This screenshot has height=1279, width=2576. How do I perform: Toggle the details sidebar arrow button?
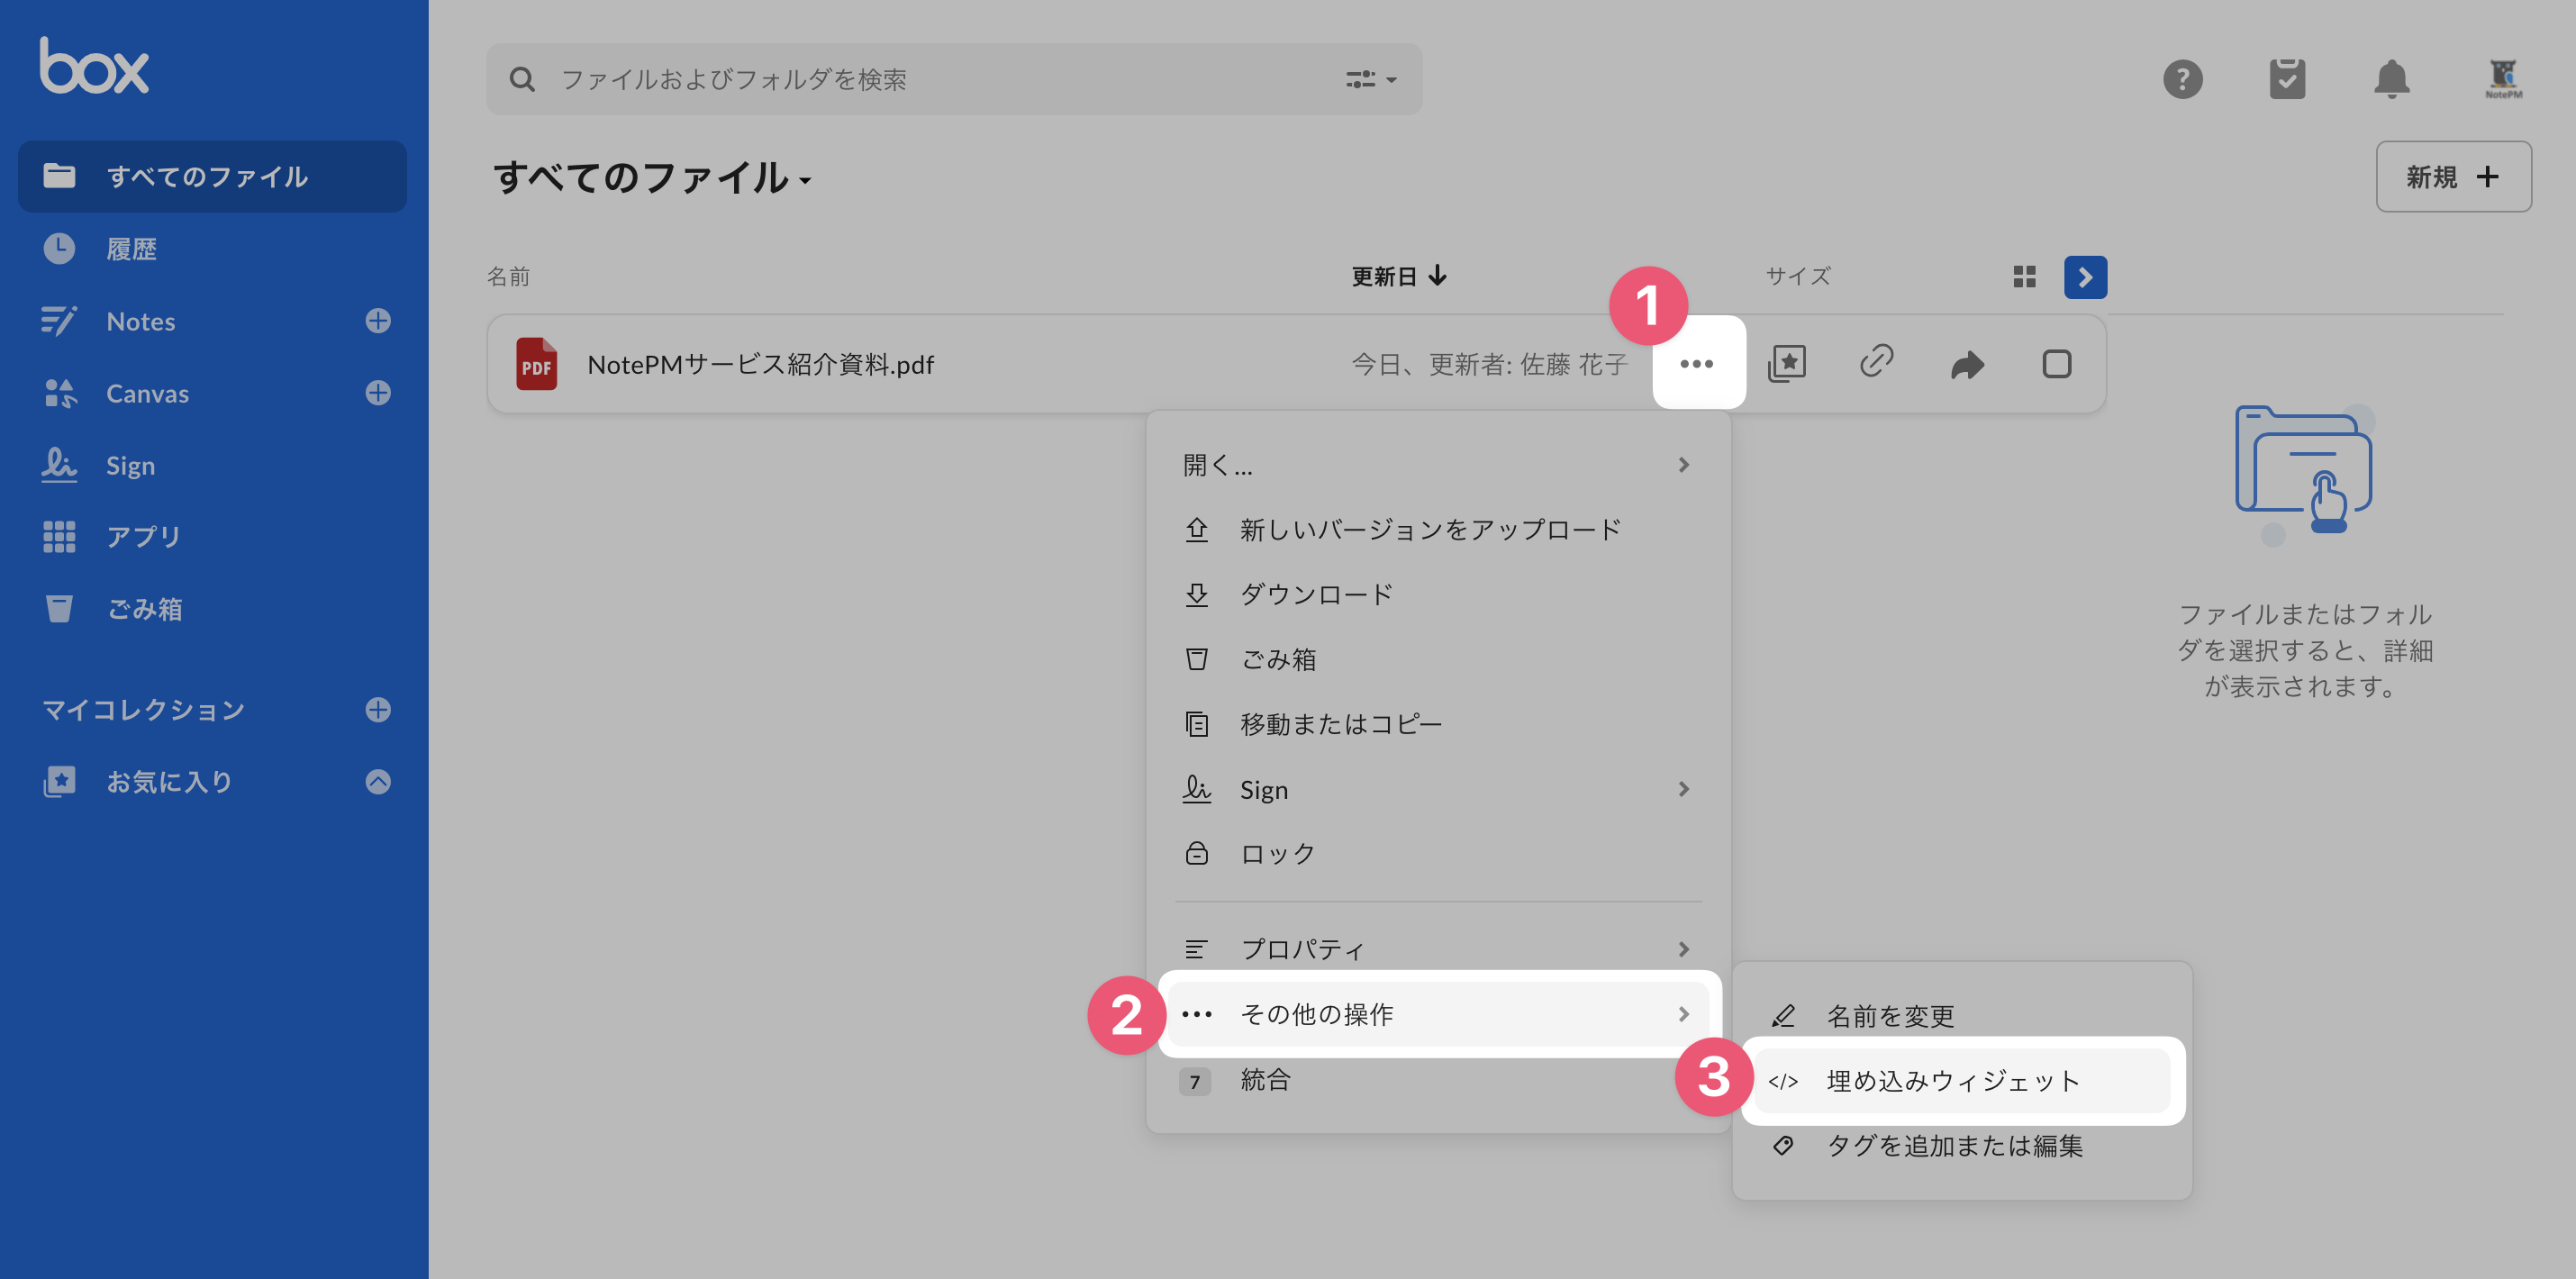pyautogui.click(x=2085, y=277)
